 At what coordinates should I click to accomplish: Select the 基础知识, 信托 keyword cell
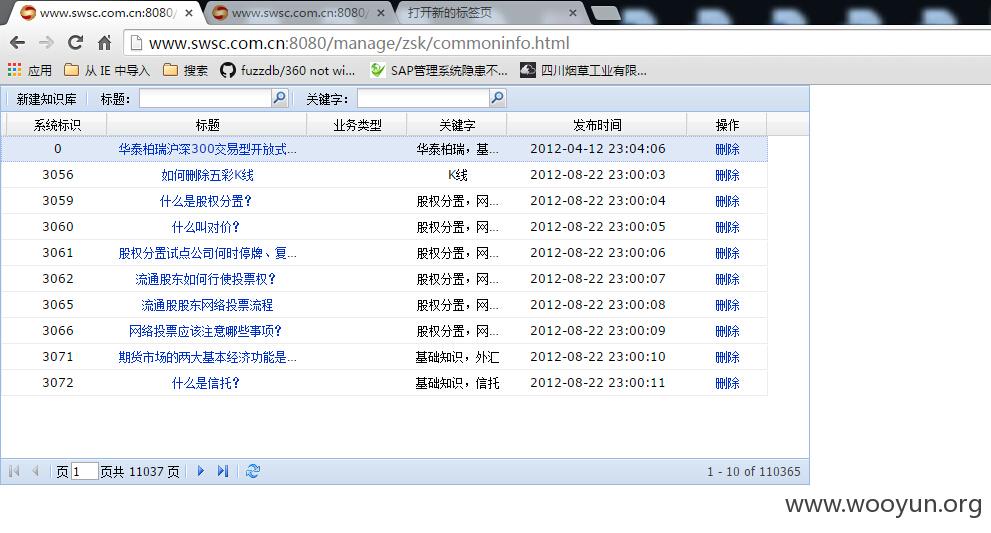[x=457, y=383]
